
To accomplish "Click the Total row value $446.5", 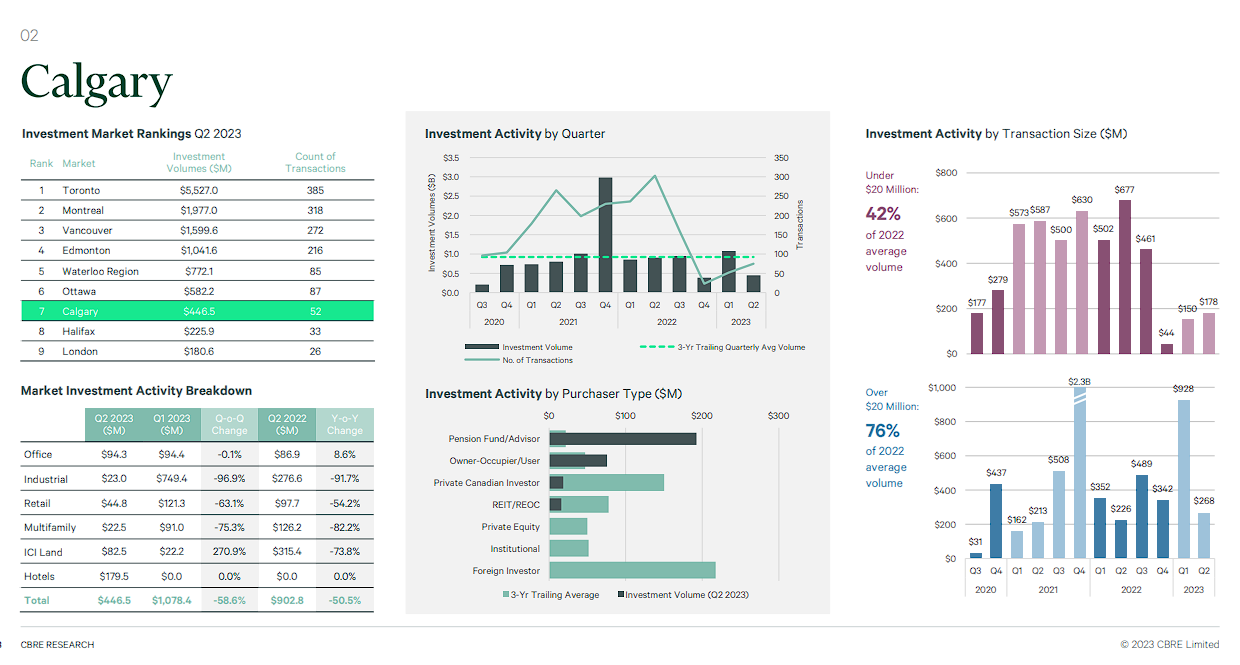I will point(114,600).
